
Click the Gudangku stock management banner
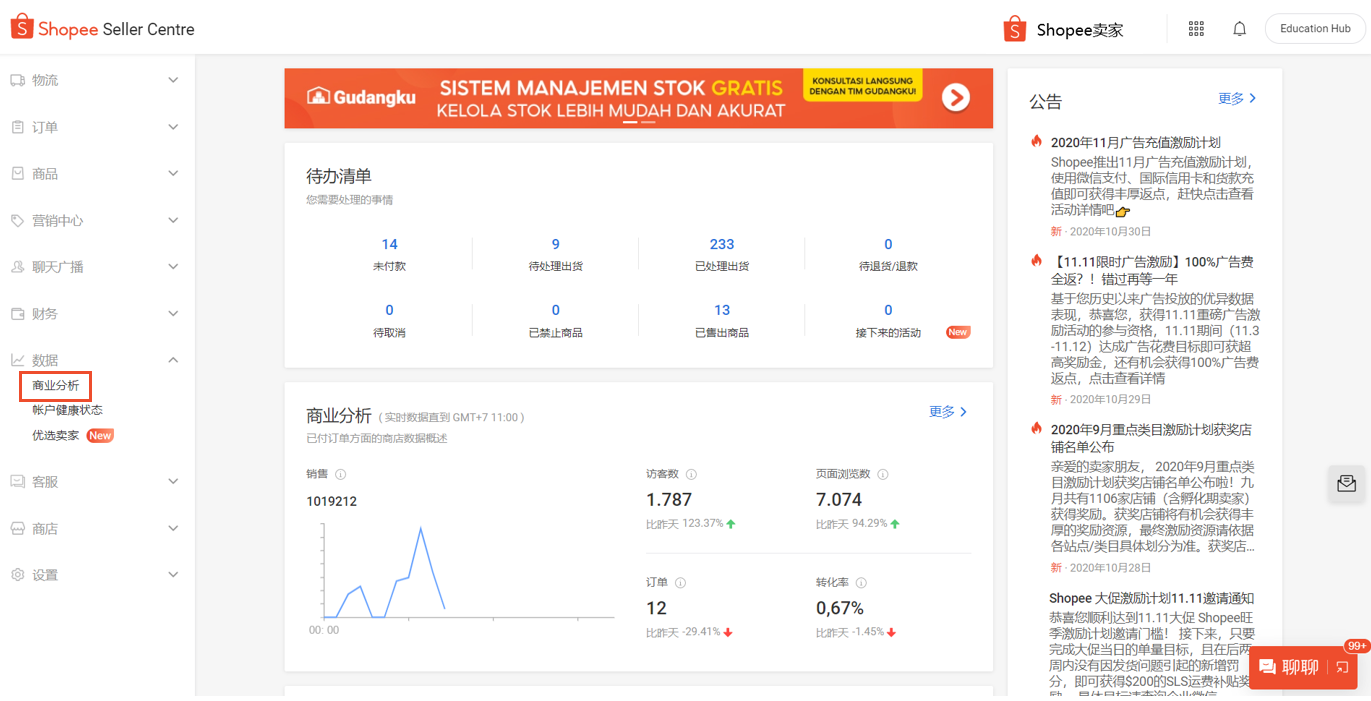(638, 98)
